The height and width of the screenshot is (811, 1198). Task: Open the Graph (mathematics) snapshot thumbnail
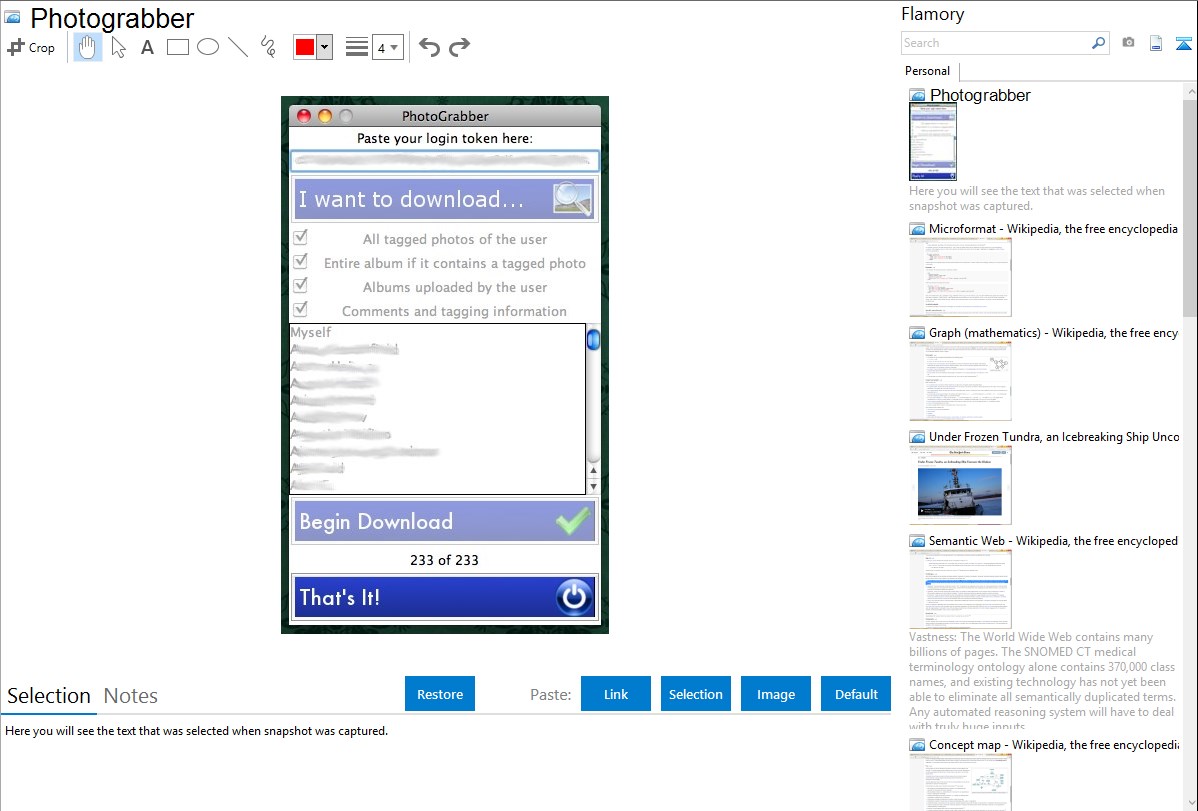[960, 381]
